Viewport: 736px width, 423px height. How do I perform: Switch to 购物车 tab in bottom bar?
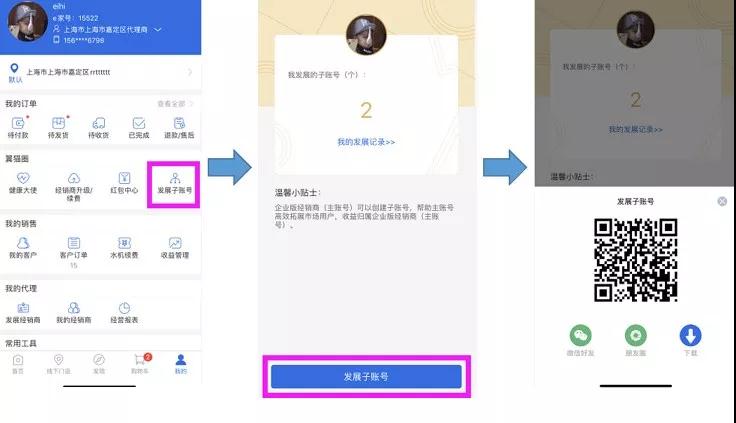point(140,363)
